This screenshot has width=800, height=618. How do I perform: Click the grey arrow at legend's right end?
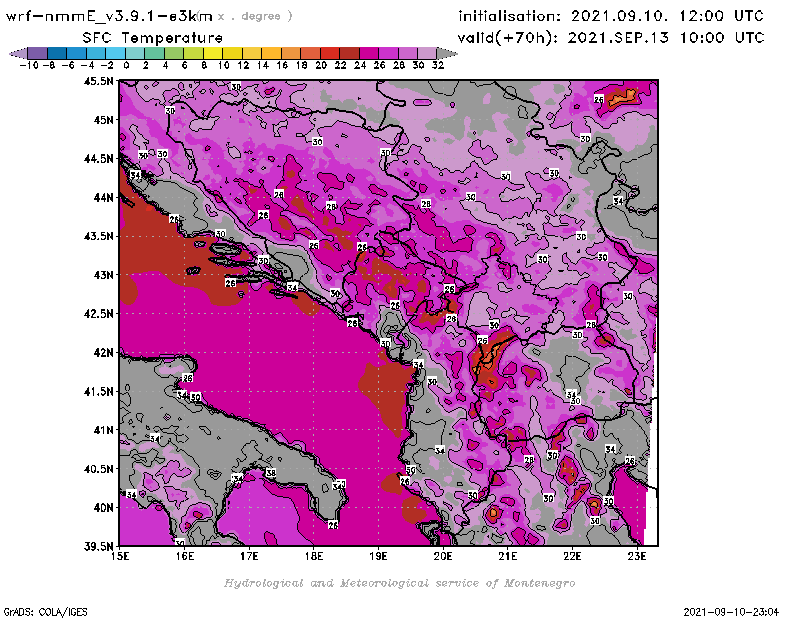click(x=447, y=53)
